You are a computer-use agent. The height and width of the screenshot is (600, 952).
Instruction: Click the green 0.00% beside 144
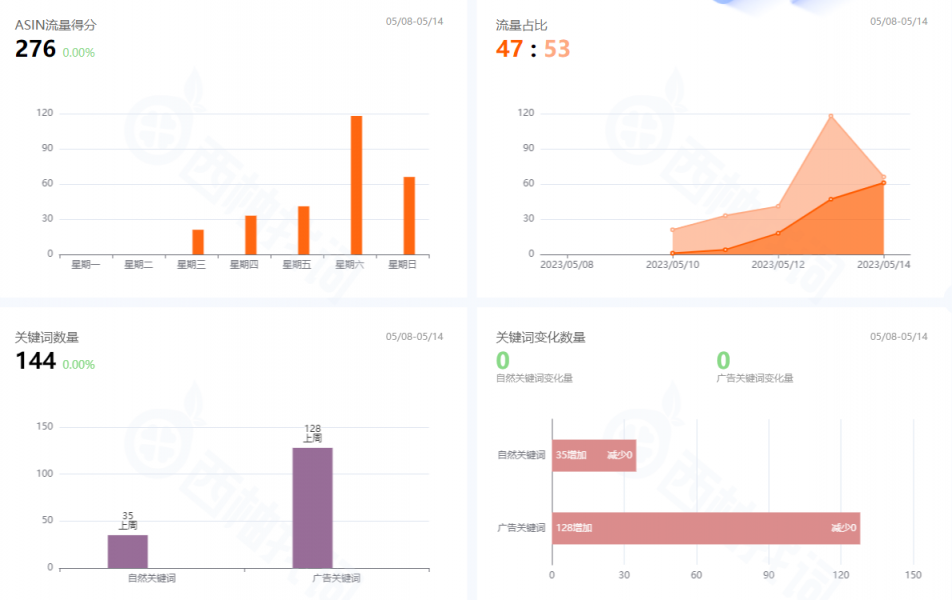(79, 365)
